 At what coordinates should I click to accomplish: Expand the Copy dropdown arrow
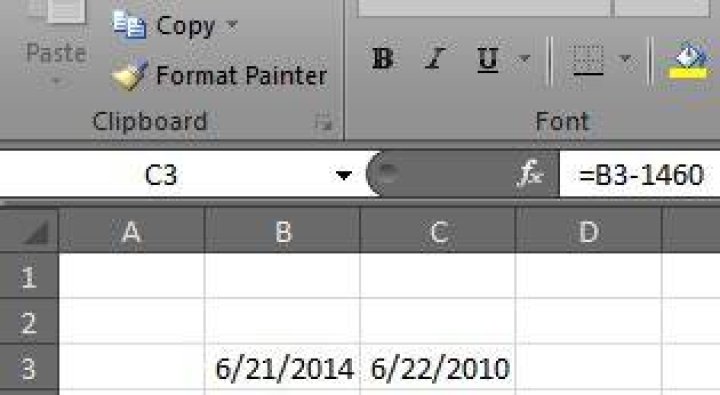[x=232, y=24]
